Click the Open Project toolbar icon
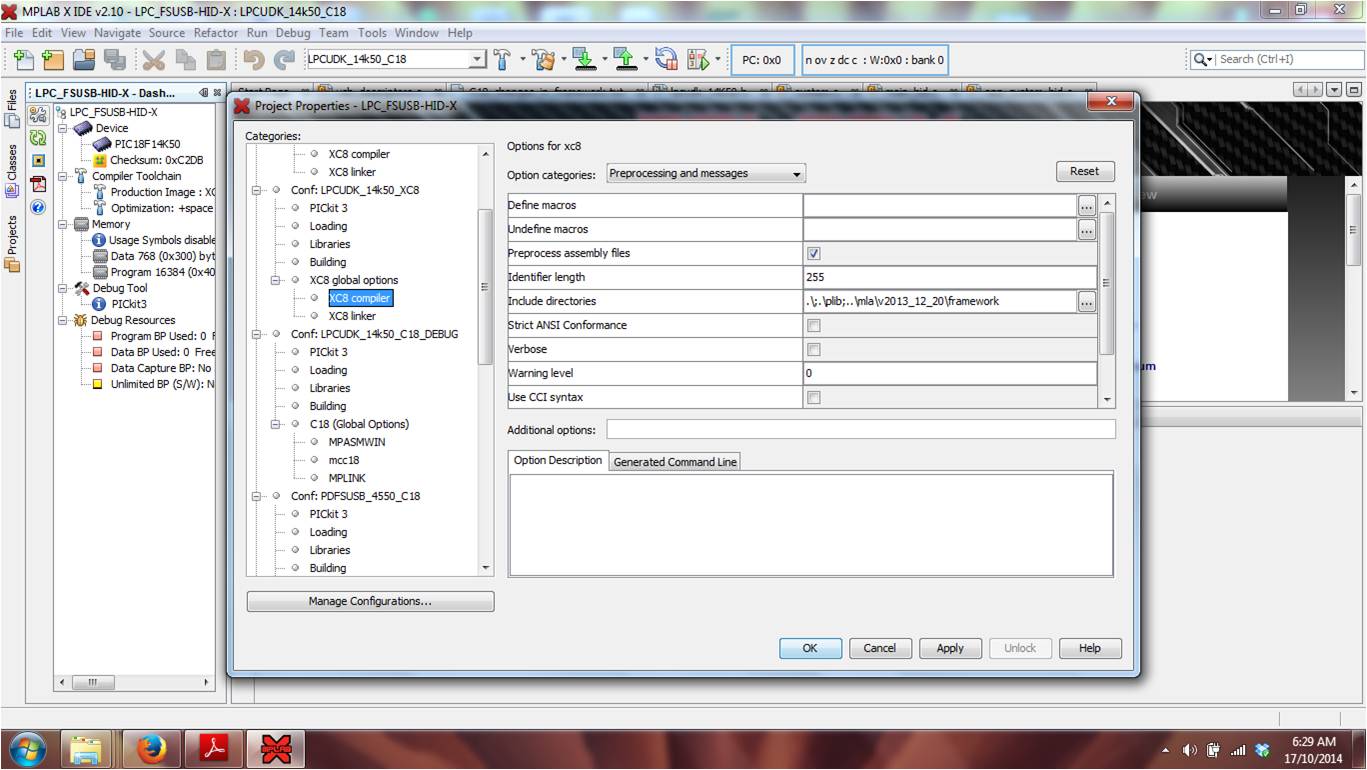1367x770 pixels. click(x=84, y=59)
